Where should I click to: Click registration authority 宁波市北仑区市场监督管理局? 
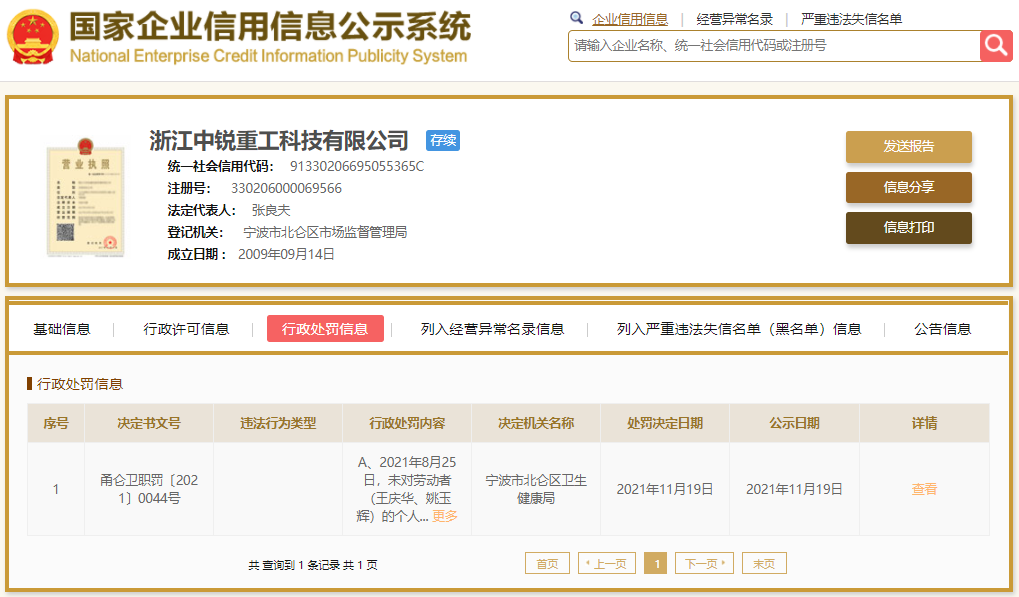click(x=325, y=233)
